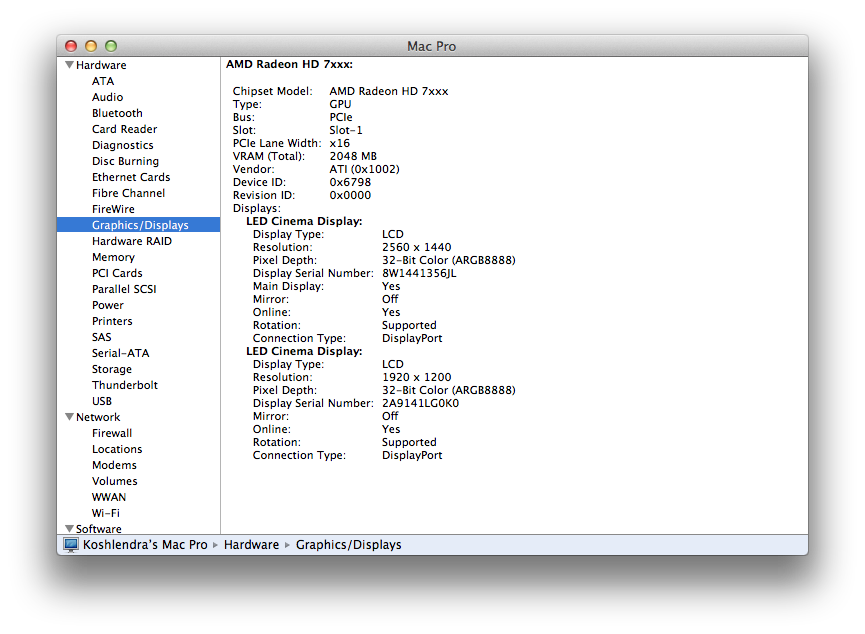The width and height of the screenshot is (865, 634).
Task: Click Hardware in the path bar
Action: (x=252, y=545)
